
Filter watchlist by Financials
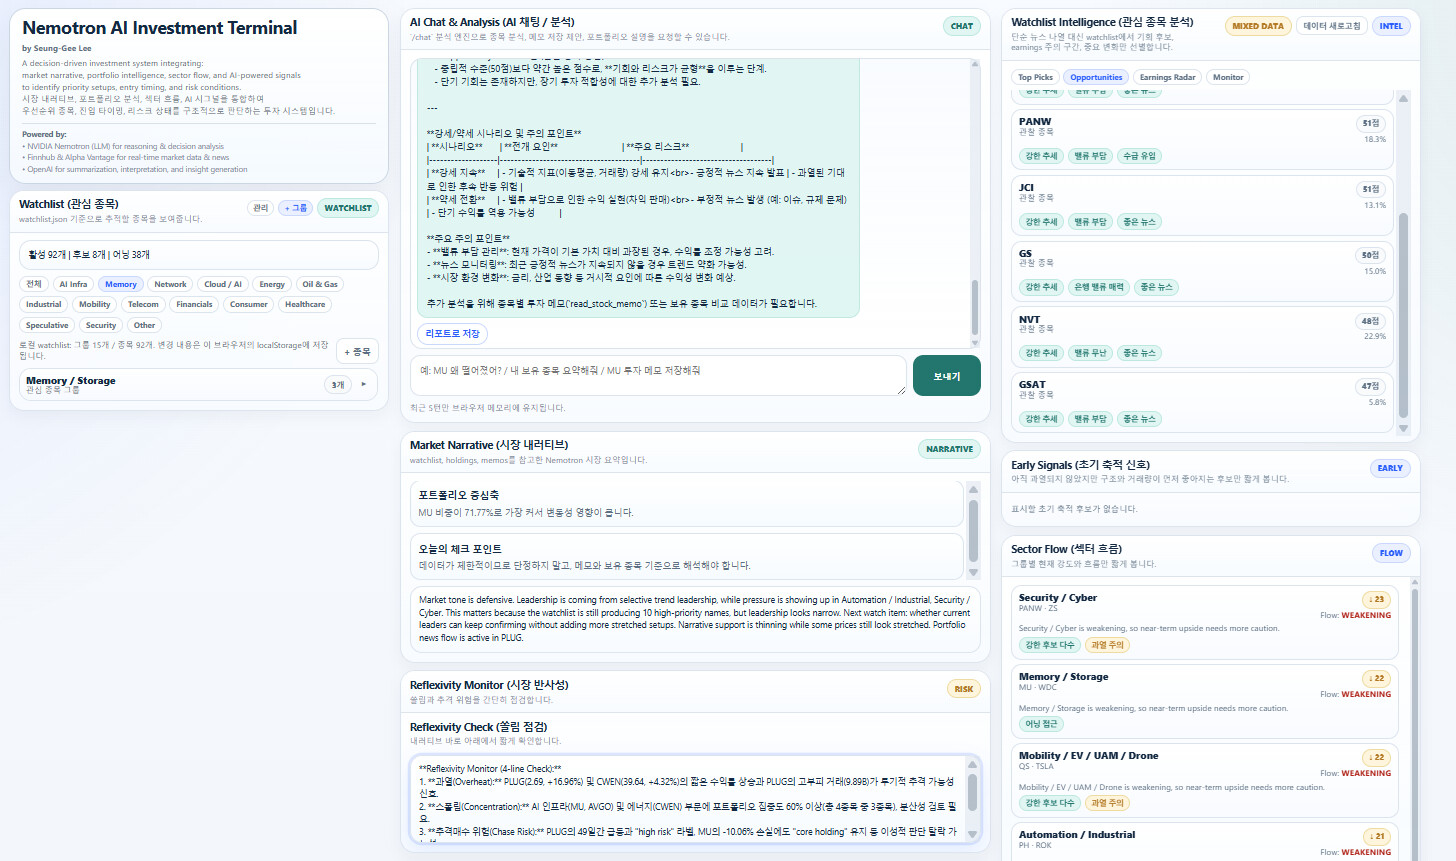194,304
